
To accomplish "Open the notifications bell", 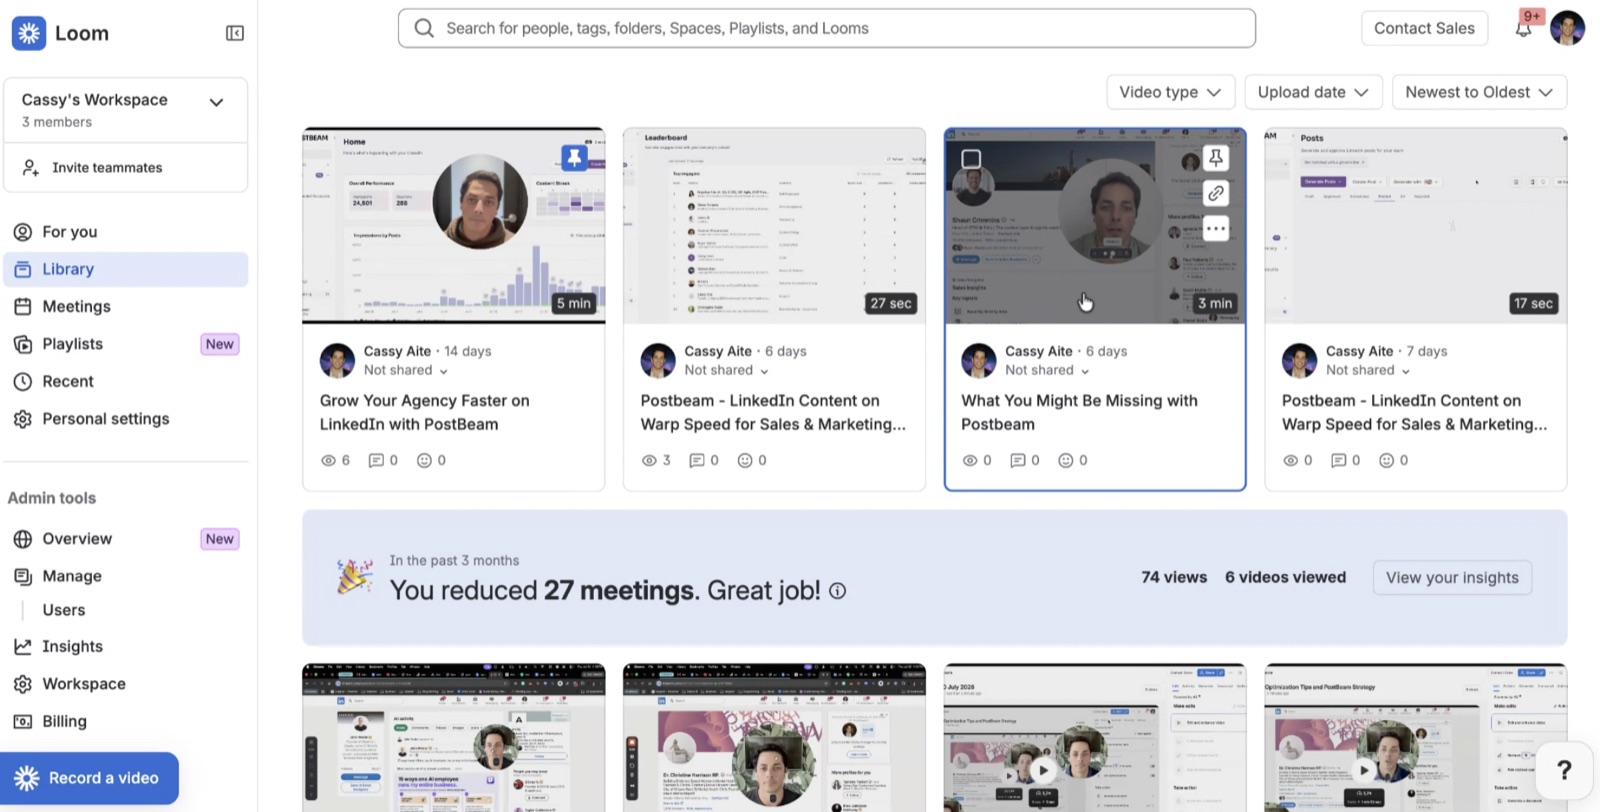I will [x=1523, y=29].
